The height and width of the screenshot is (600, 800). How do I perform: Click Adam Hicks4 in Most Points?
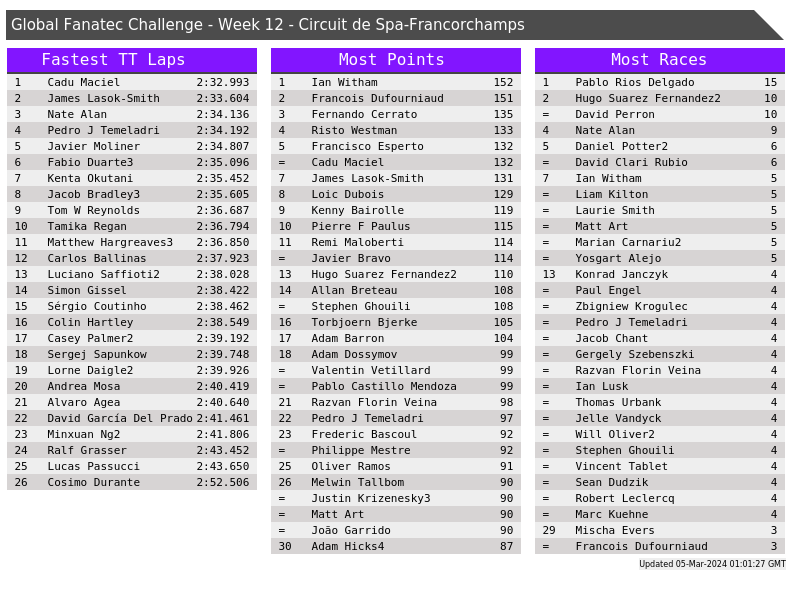[347, 546]
